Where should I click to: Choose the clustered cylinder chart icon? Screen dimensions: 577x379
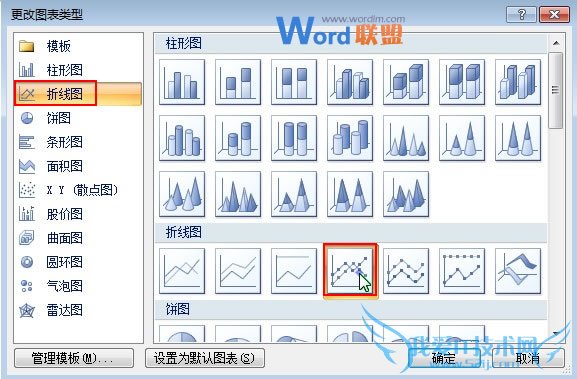[x=182, y=138]
